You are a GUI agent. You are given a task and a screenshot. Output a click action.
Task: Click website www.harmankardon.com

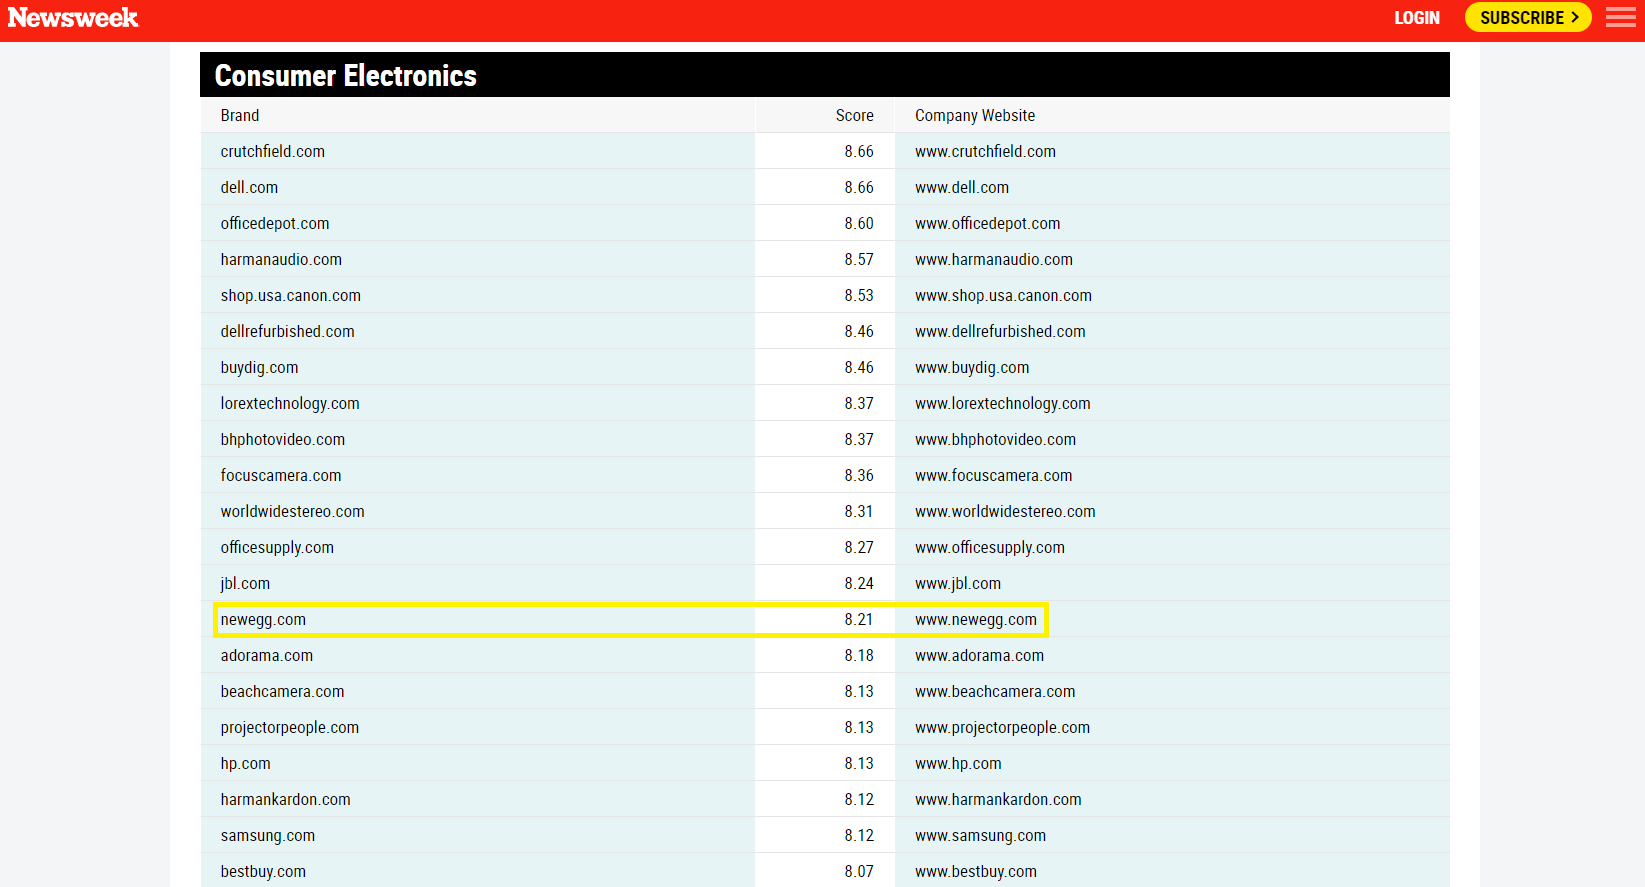[998, 800]
